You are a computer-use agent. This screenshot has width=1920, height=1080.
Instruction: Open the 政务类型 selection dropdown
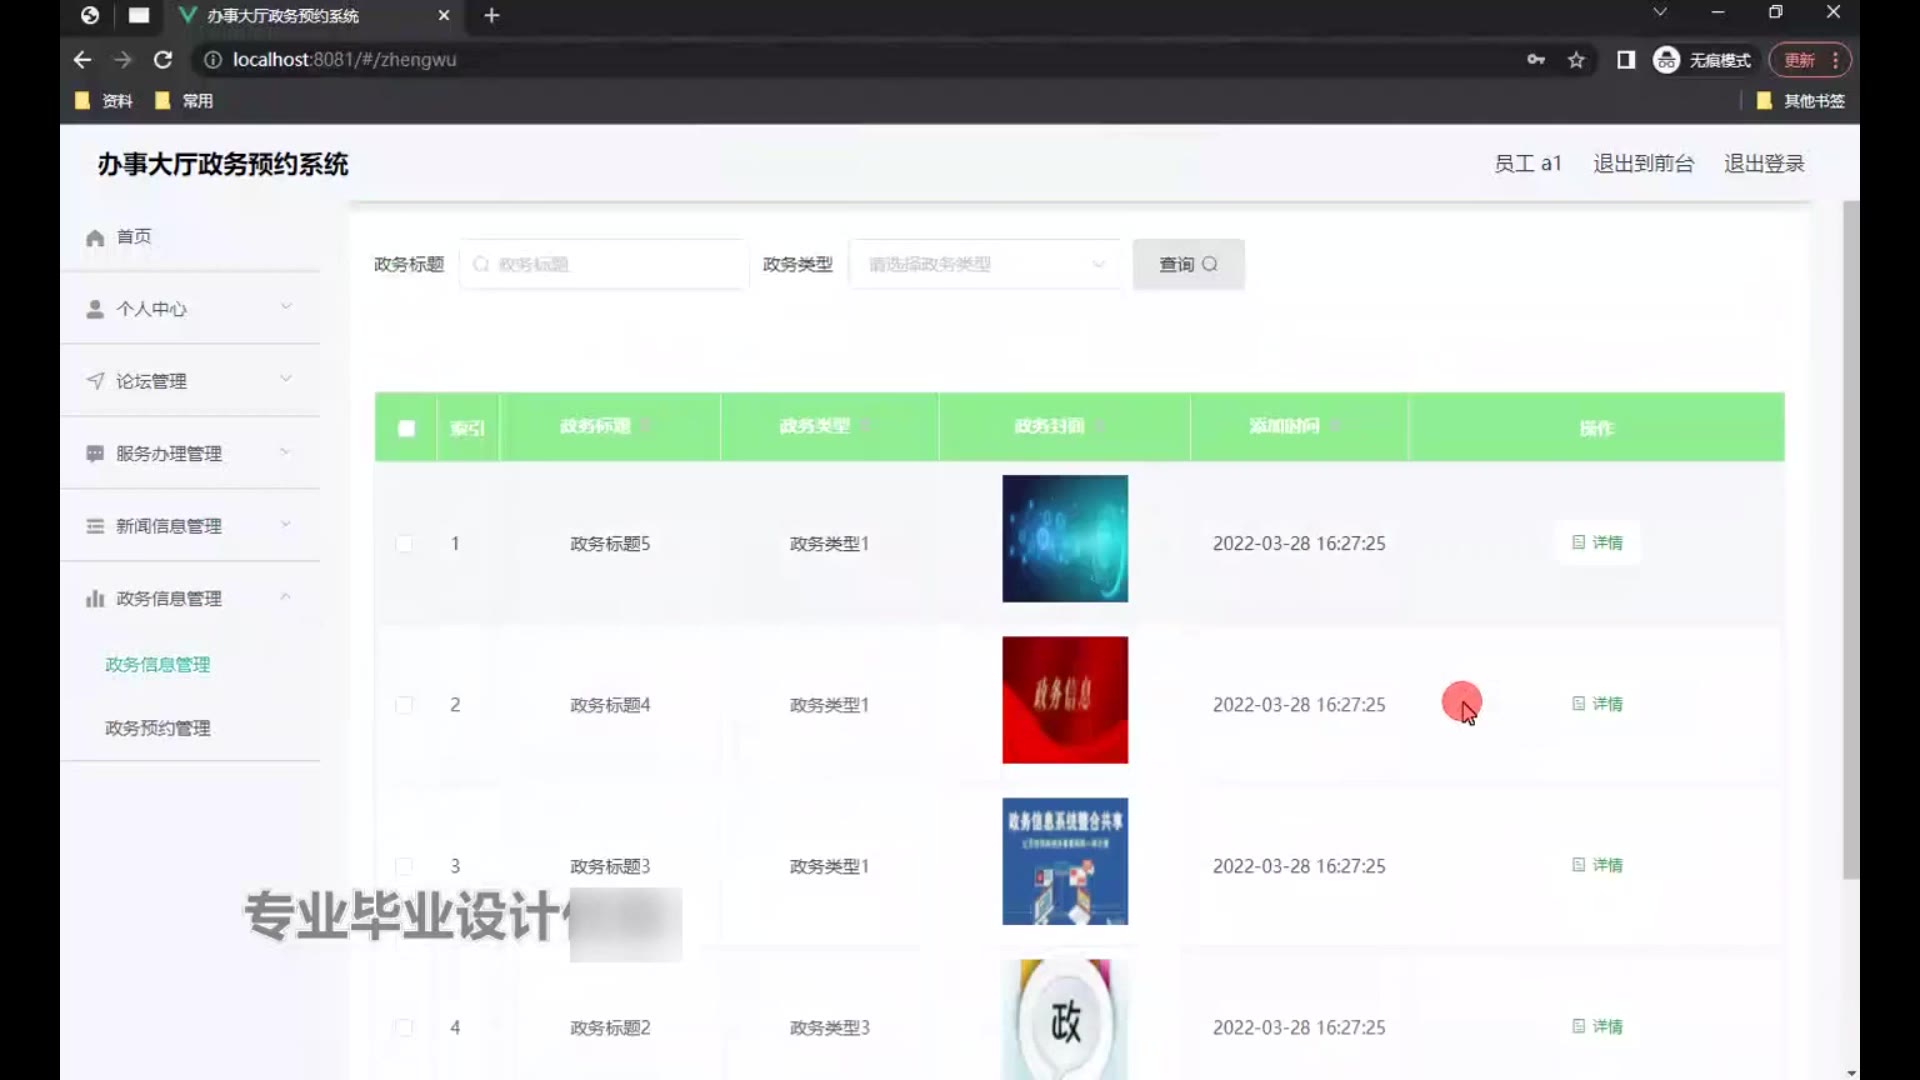coord(985,265)
